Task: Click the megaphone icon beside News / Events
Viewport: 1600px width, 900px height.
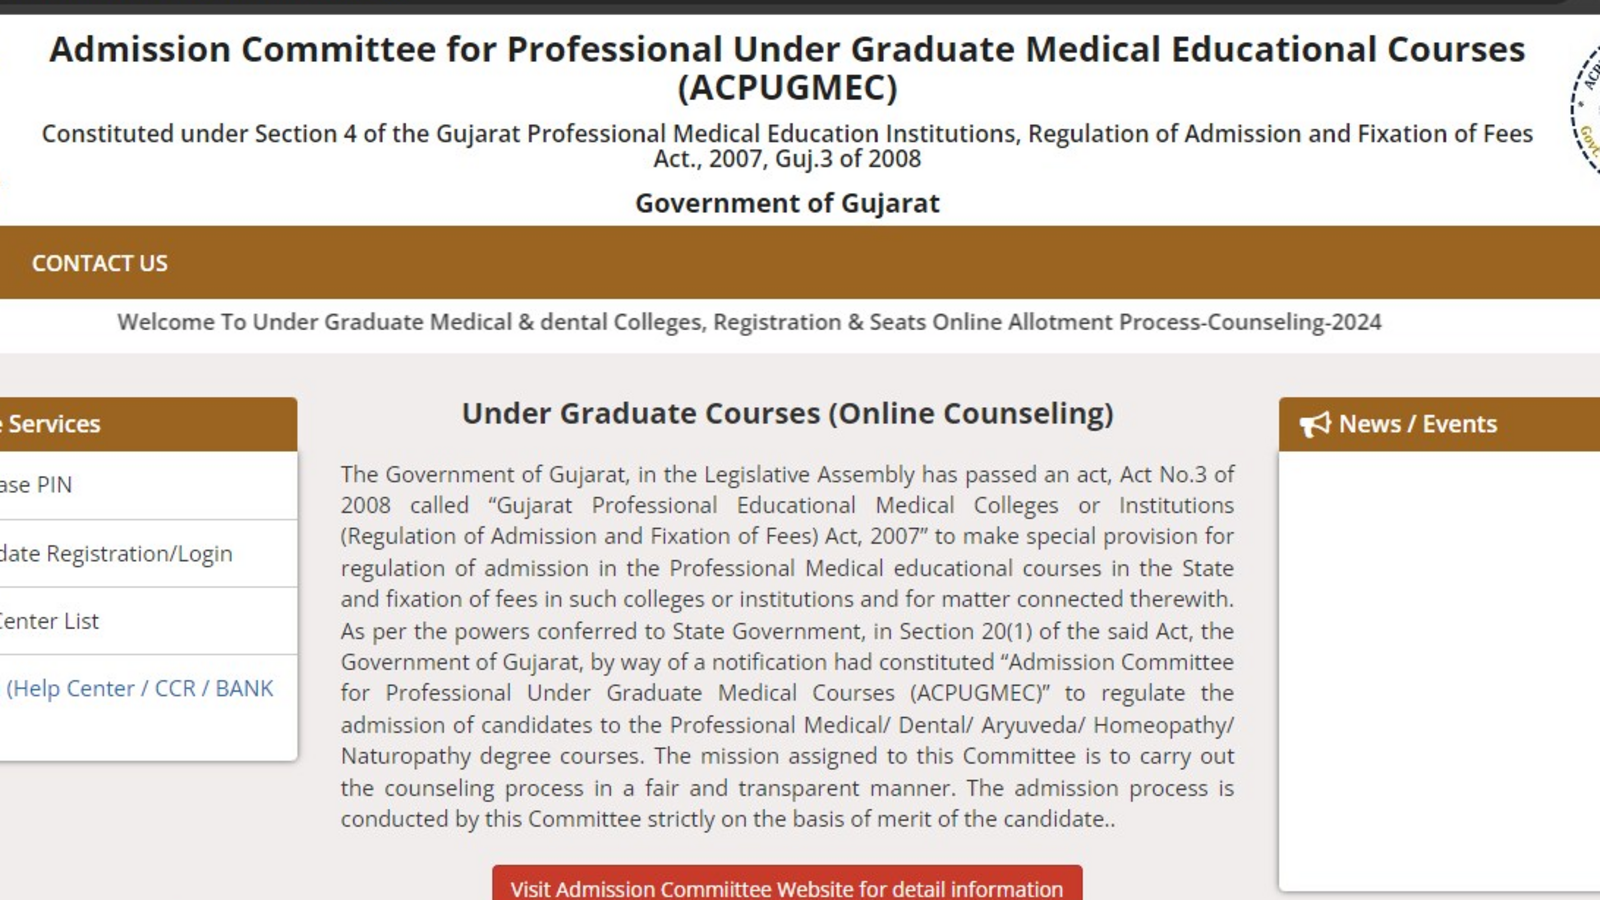Action: (x=1315, y=424)
